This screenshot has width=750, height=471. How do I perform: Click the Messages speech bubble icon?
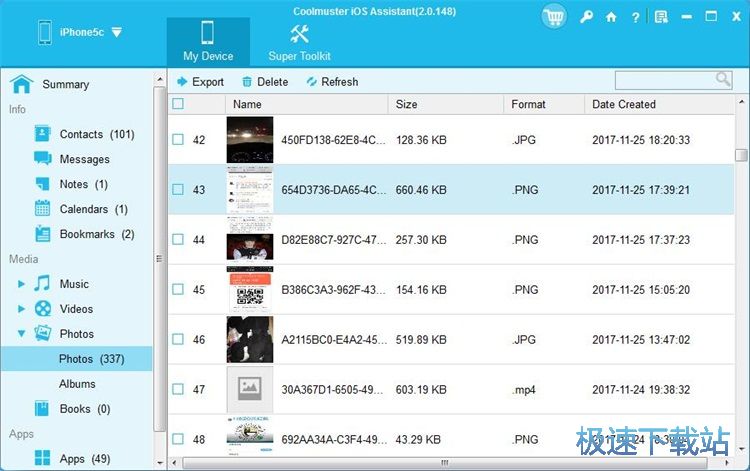pos(43,159)
